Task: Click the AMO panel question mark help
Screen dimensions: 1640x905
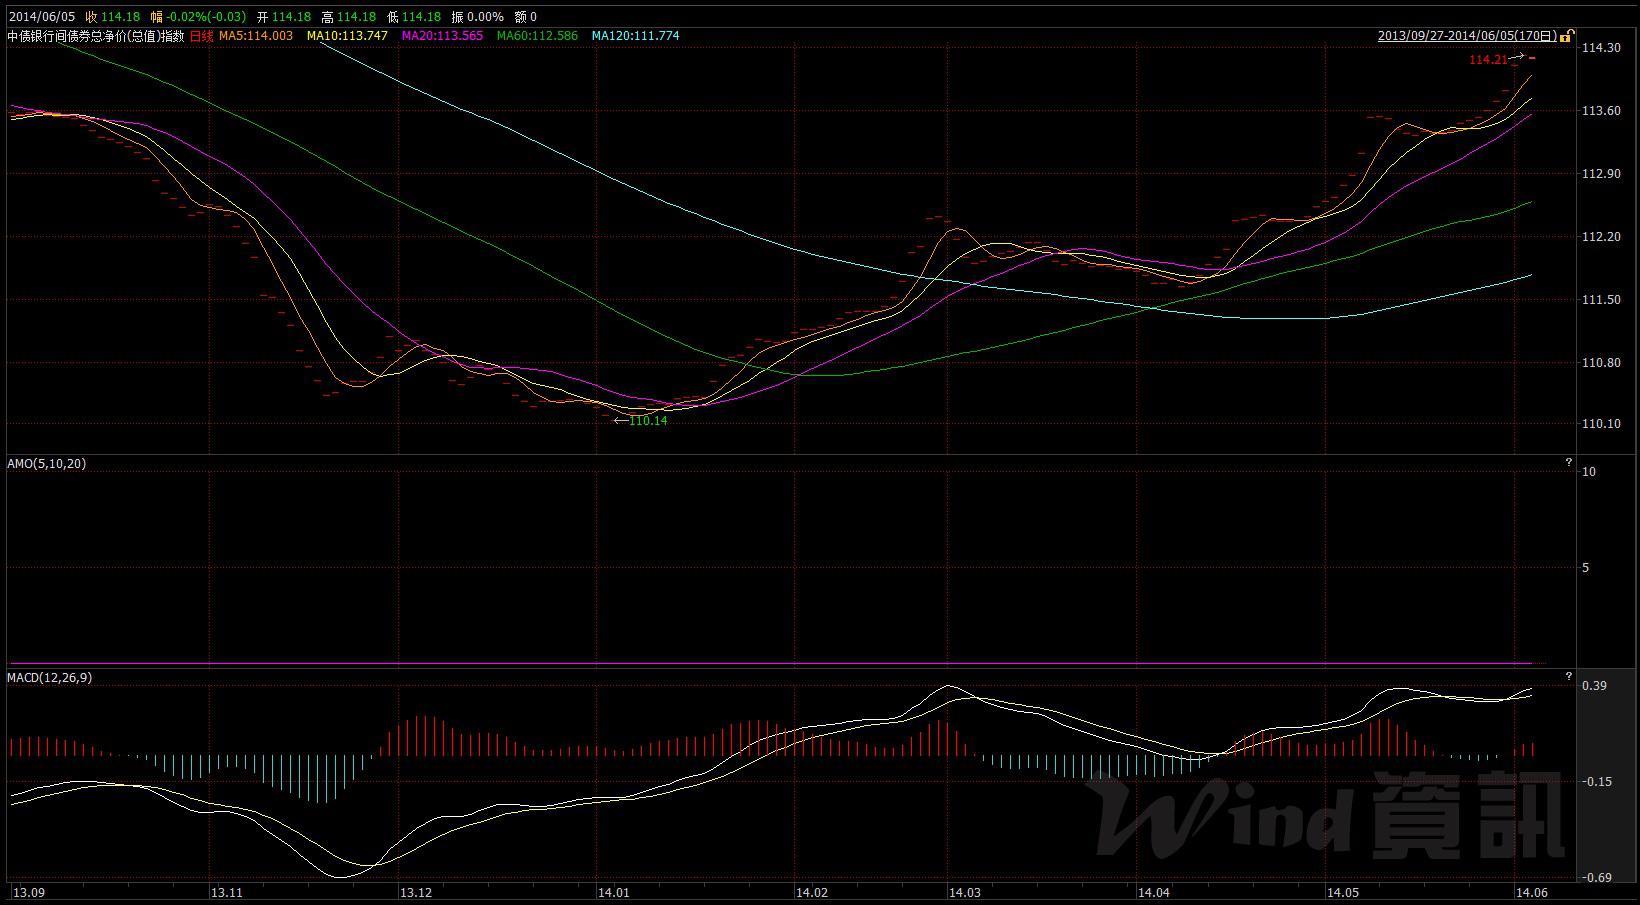Action: coord(1569,462)
